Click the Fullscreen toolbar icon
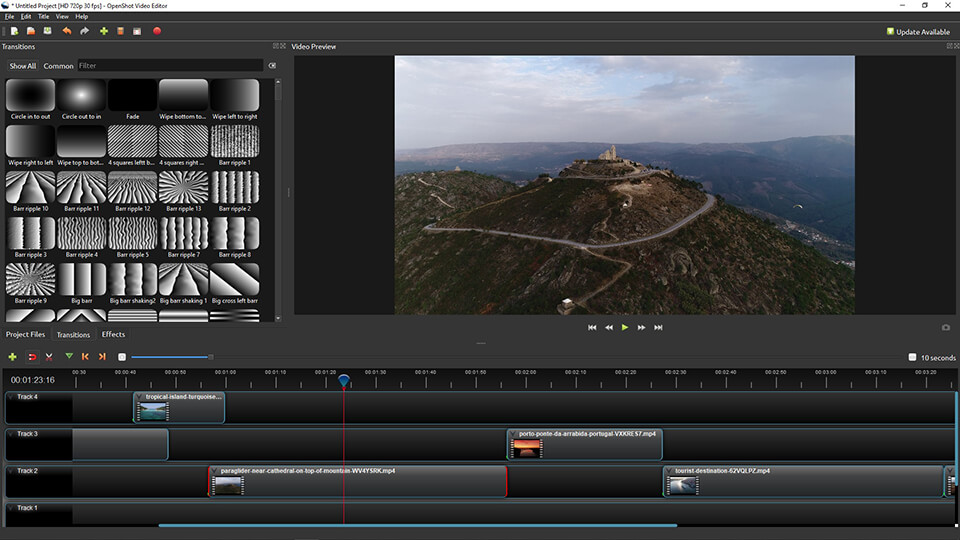Screen dimensions: 960x540 (x=137, y=31)
